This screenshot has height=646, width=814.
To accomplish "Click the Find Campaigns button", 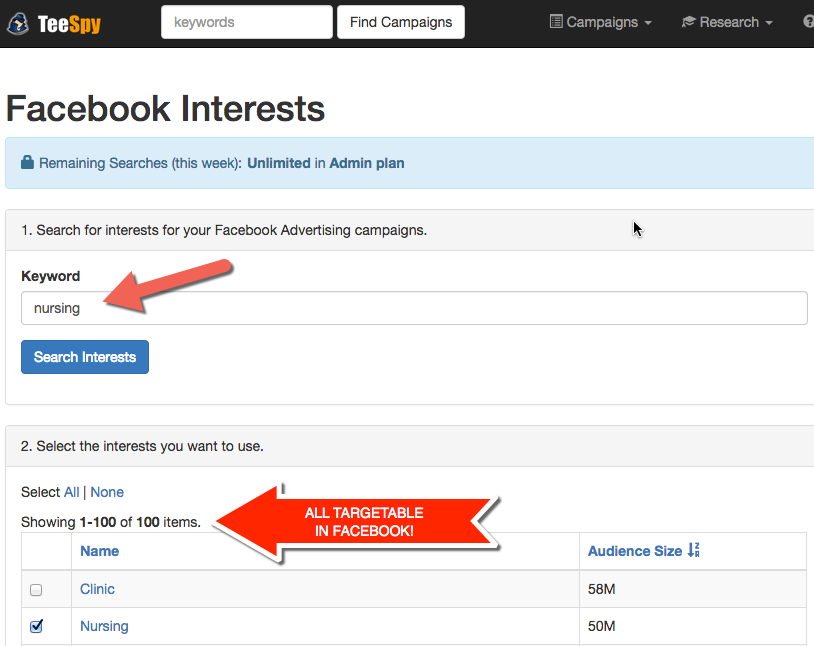I will pos(401,22).
